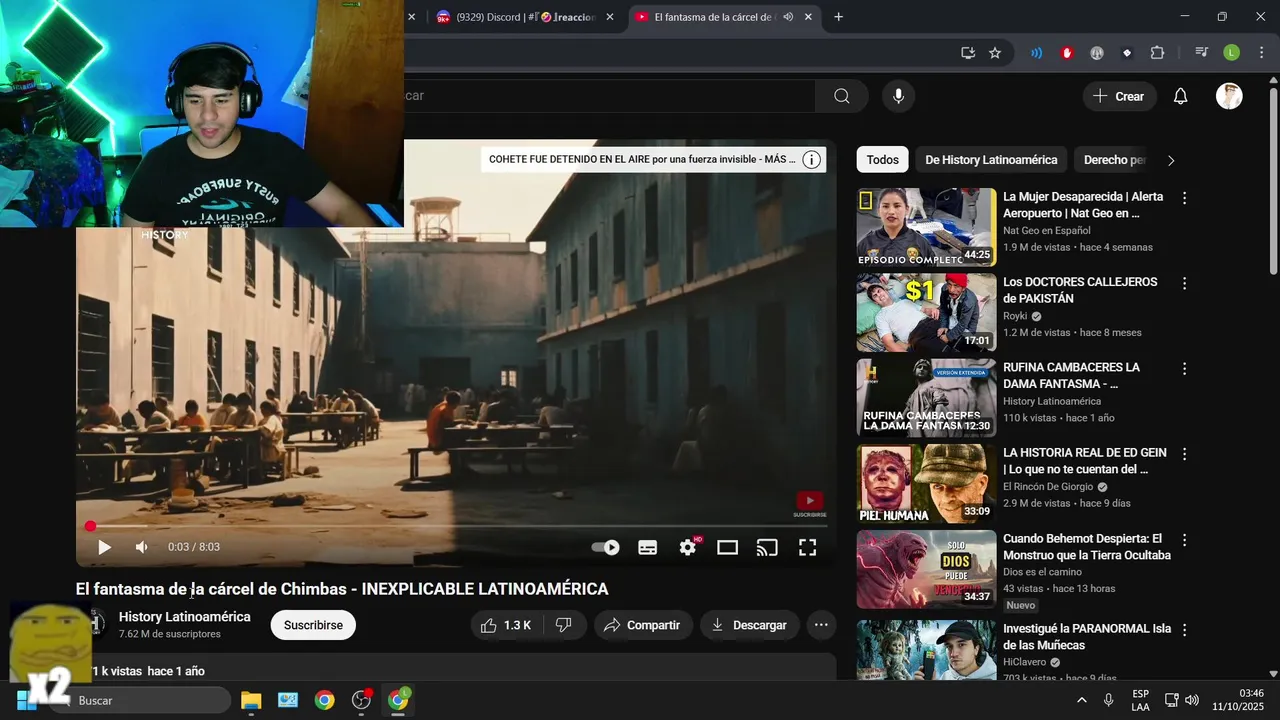
Task: Open a new browser tab
Action: (838, 17)
